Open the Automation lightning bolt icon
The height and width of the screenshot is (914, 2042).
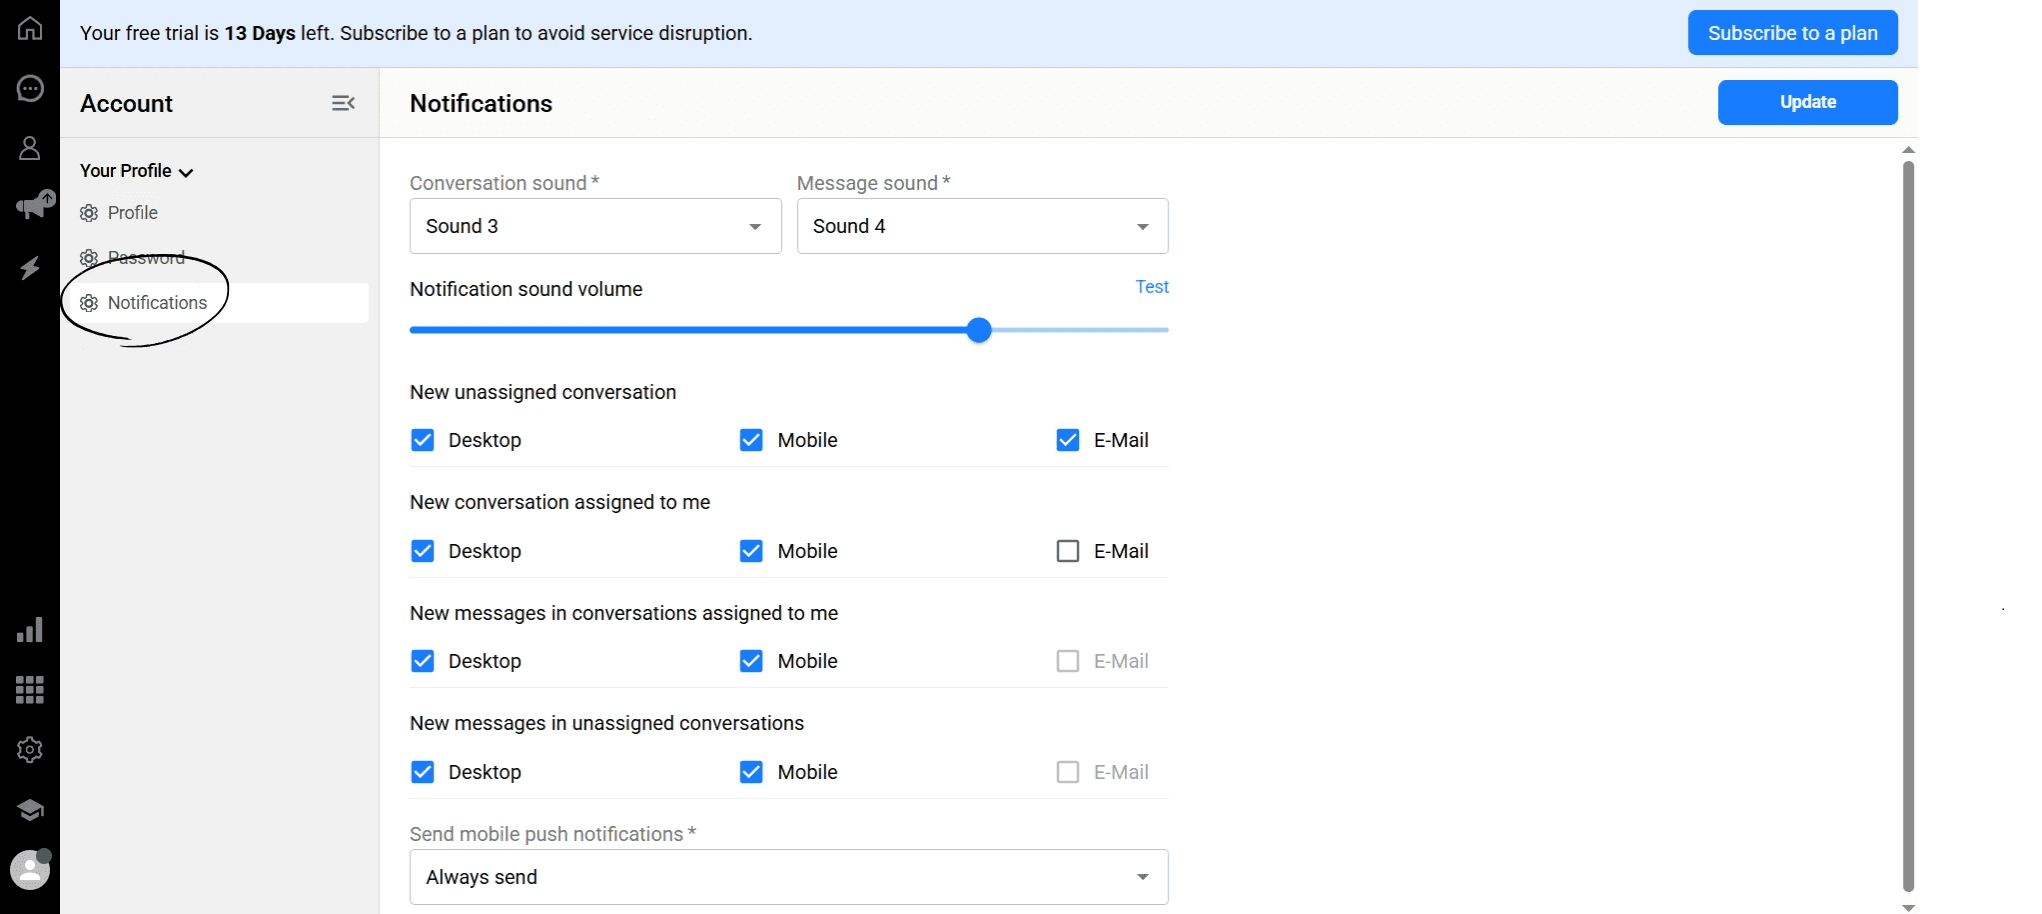[30, 267]
